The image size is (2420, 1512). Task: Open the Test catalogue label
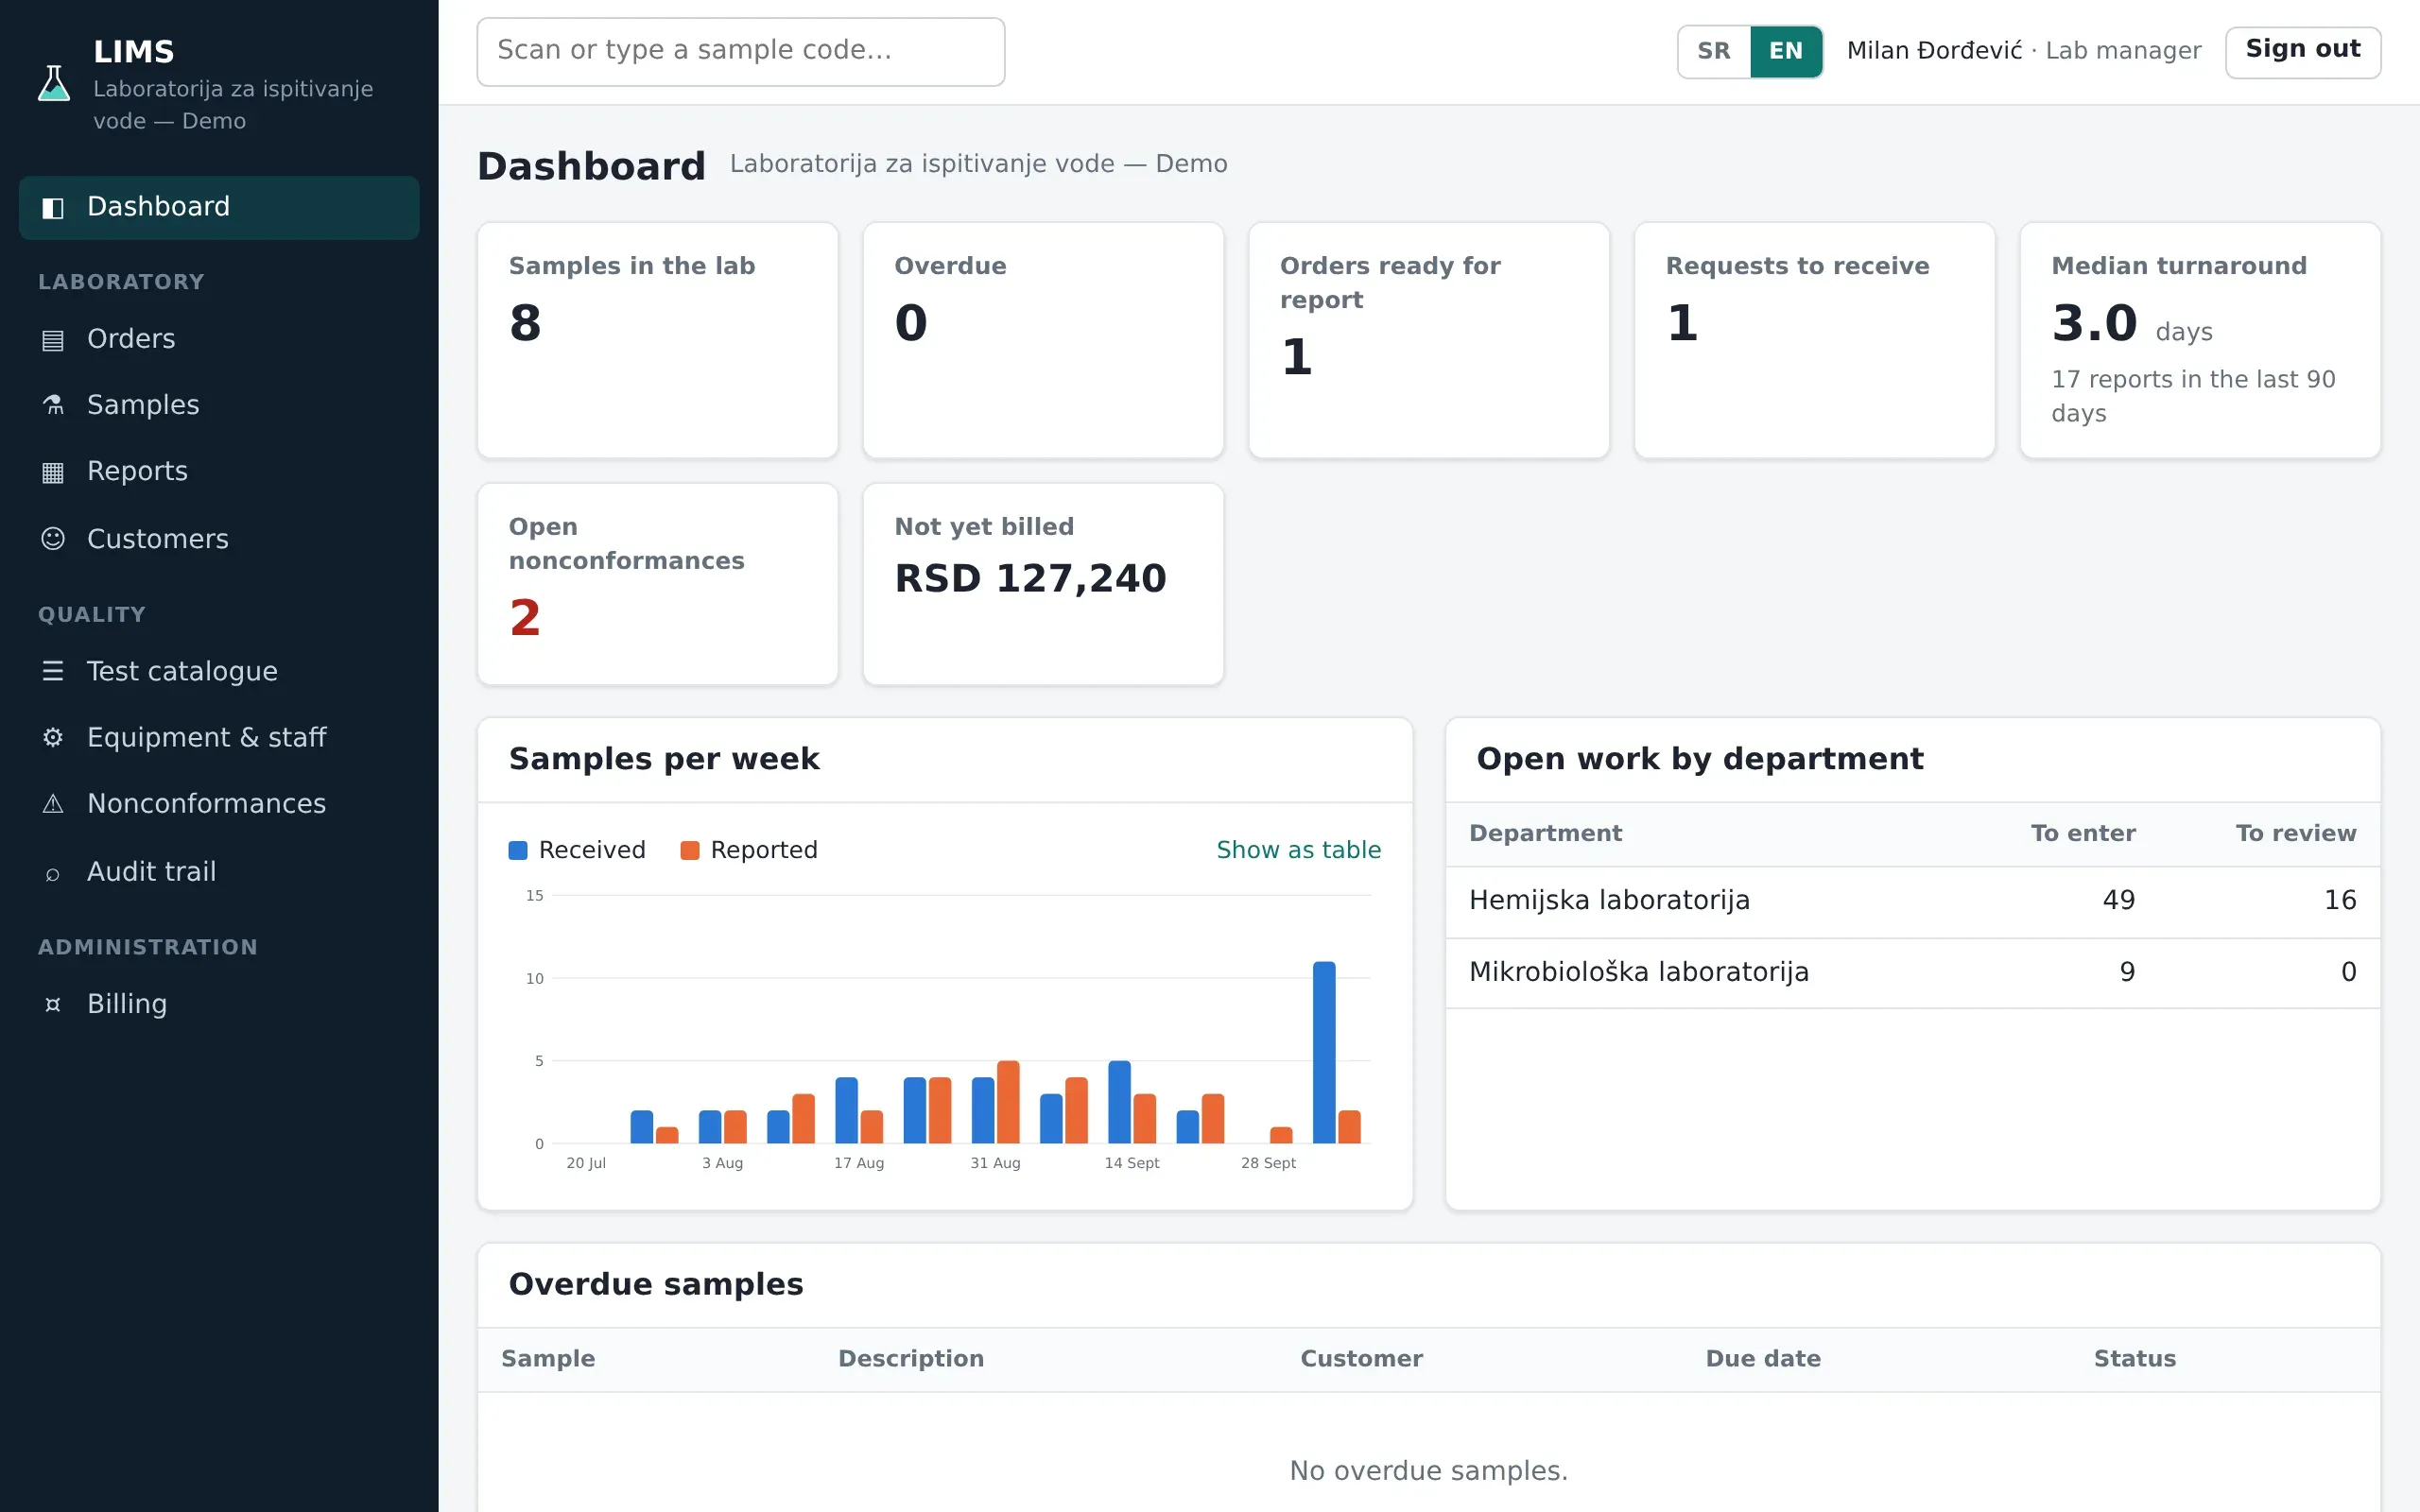click(182, 671)
